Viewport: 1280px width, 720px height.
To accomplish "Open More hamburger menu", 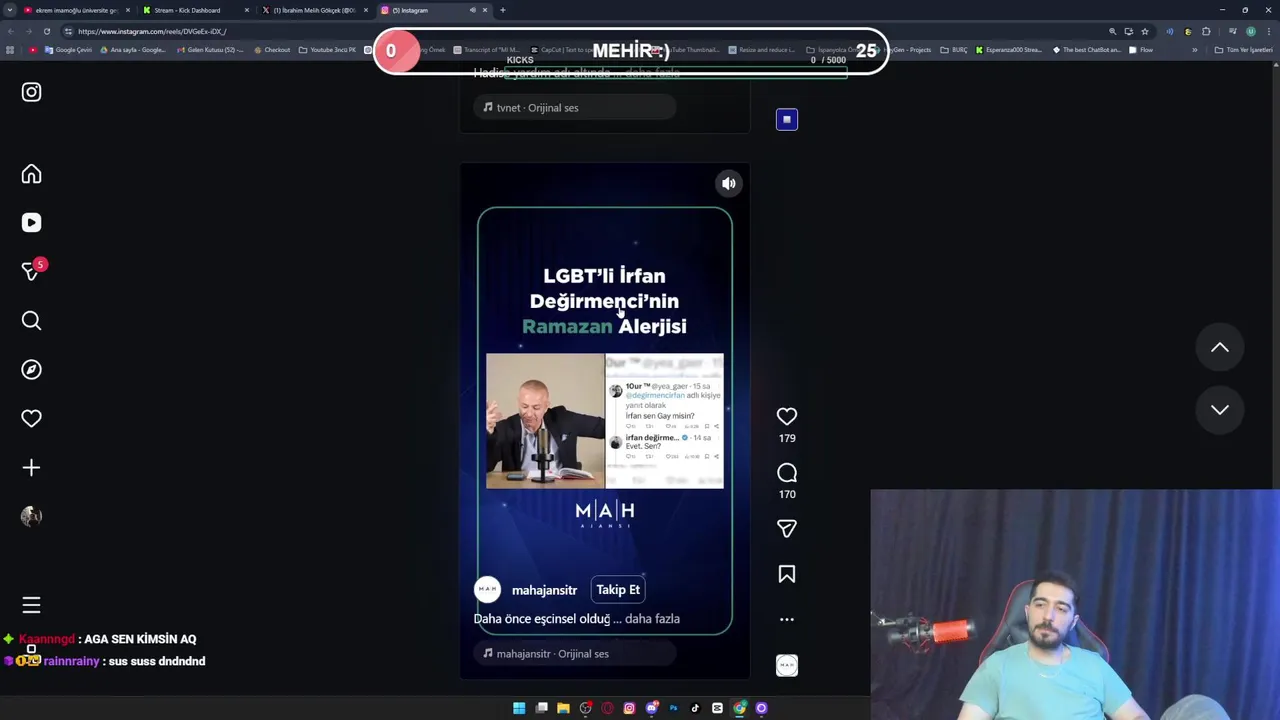I will [31, 605].
